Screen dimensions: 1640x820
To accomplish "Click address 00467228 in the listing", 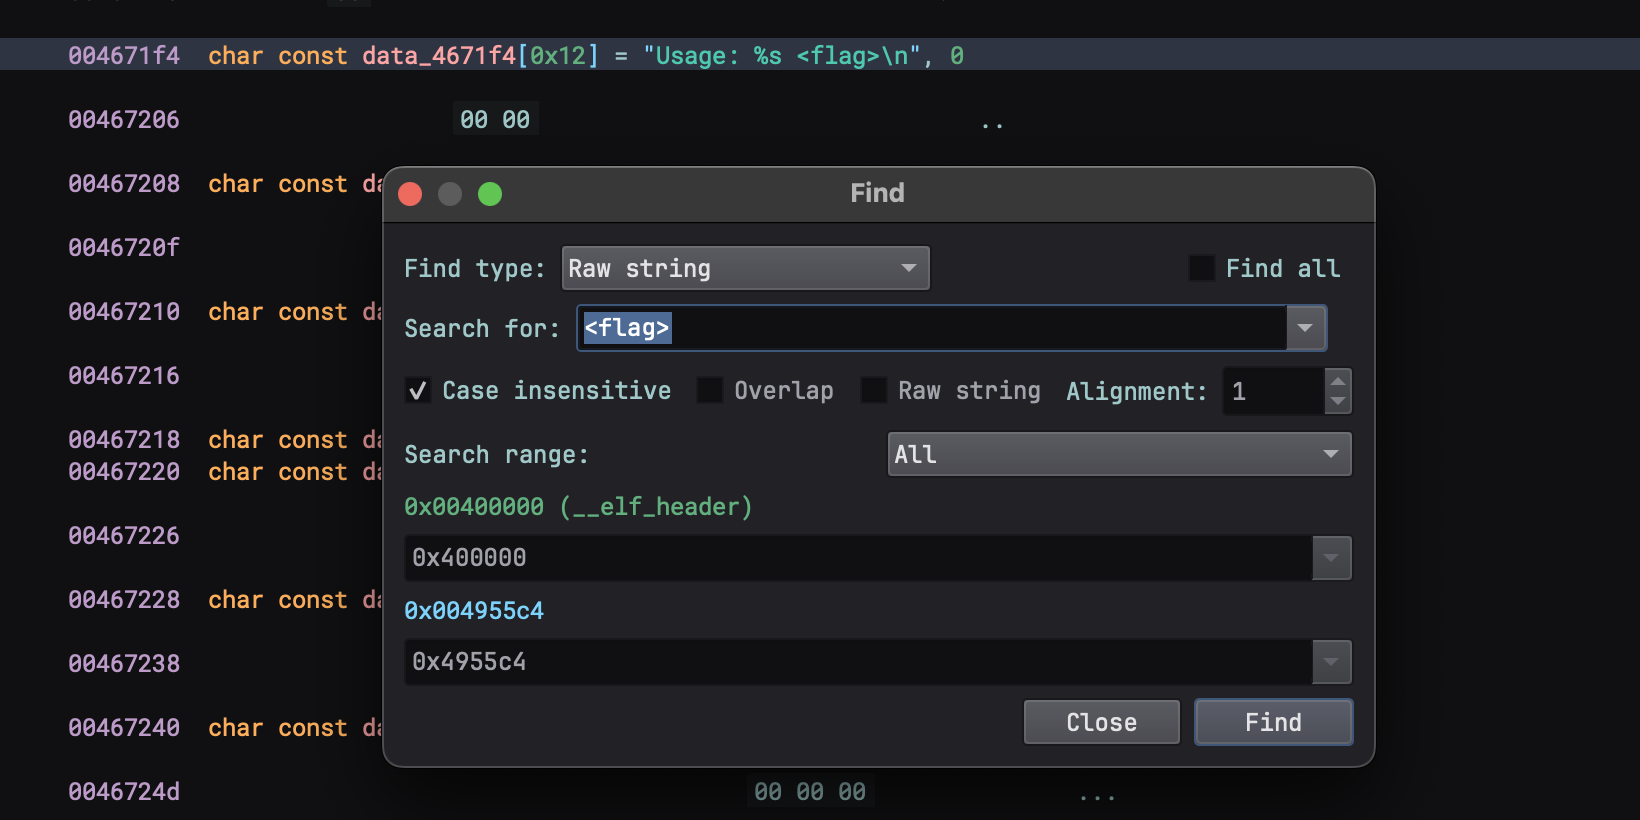I will coord(124,600).
